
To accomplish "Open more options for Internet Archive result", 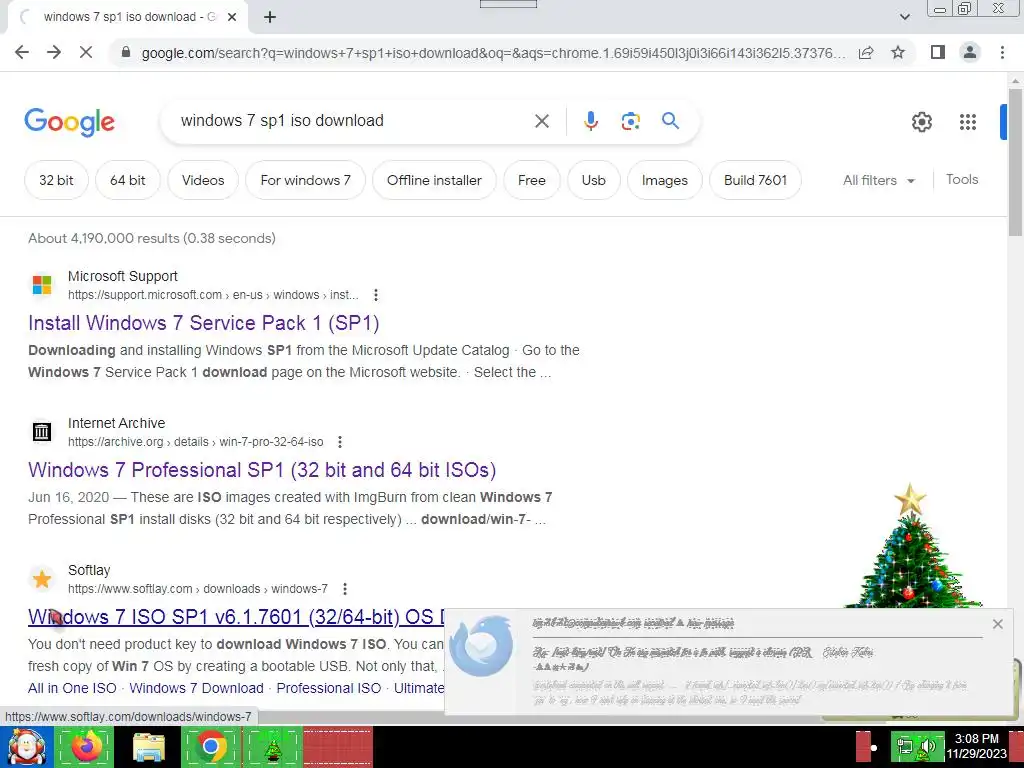I will [x=340, y=442].
